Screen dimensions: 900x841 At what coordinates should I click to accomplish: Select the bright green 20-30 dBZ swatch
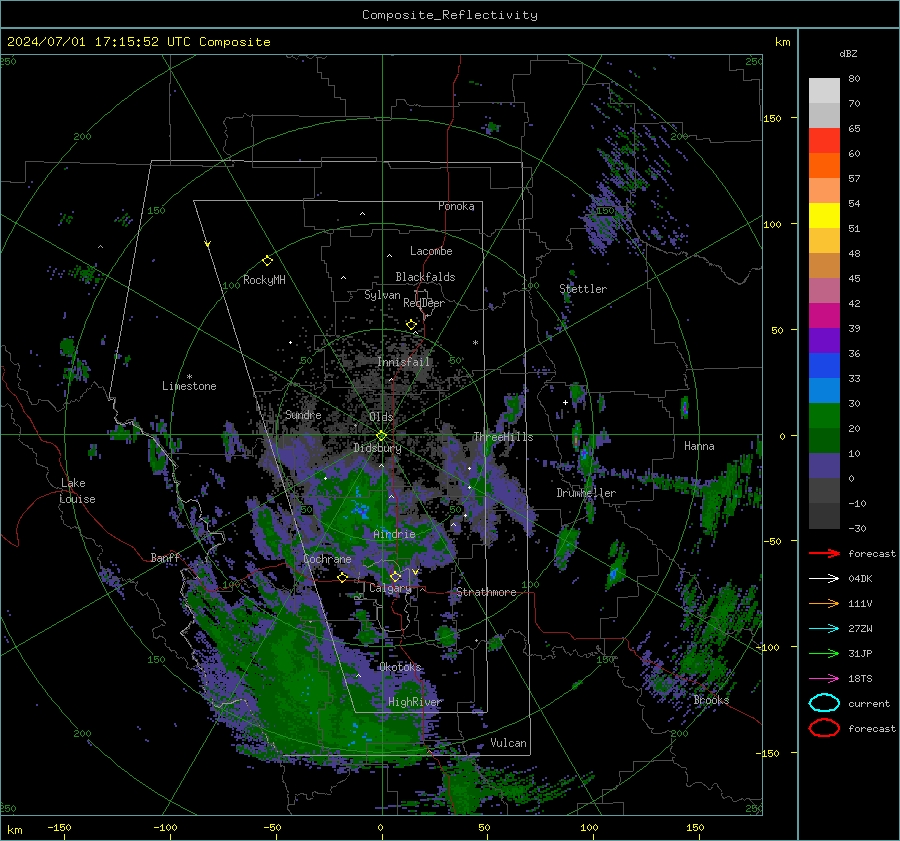[824, 416]
